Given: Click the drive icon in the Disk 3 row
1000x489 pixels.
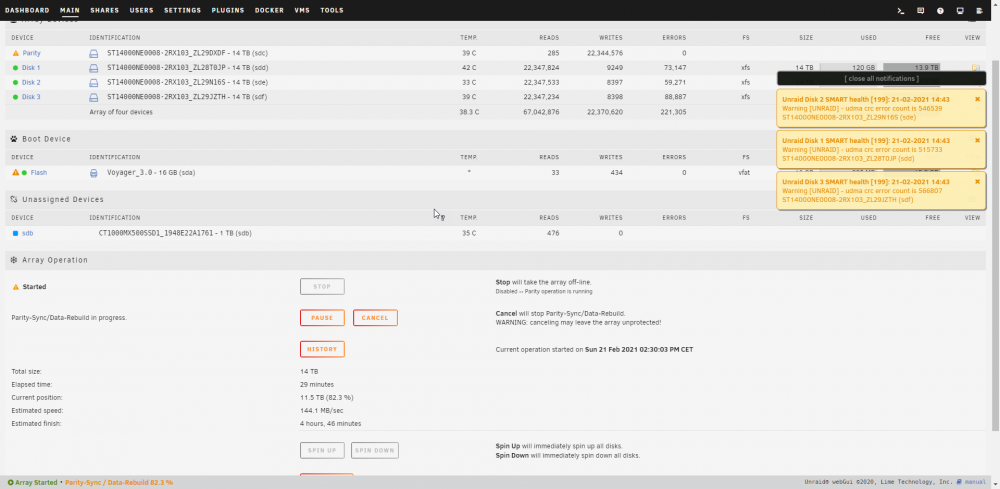Looking at the screenshot, I should [x=94, y=97].
